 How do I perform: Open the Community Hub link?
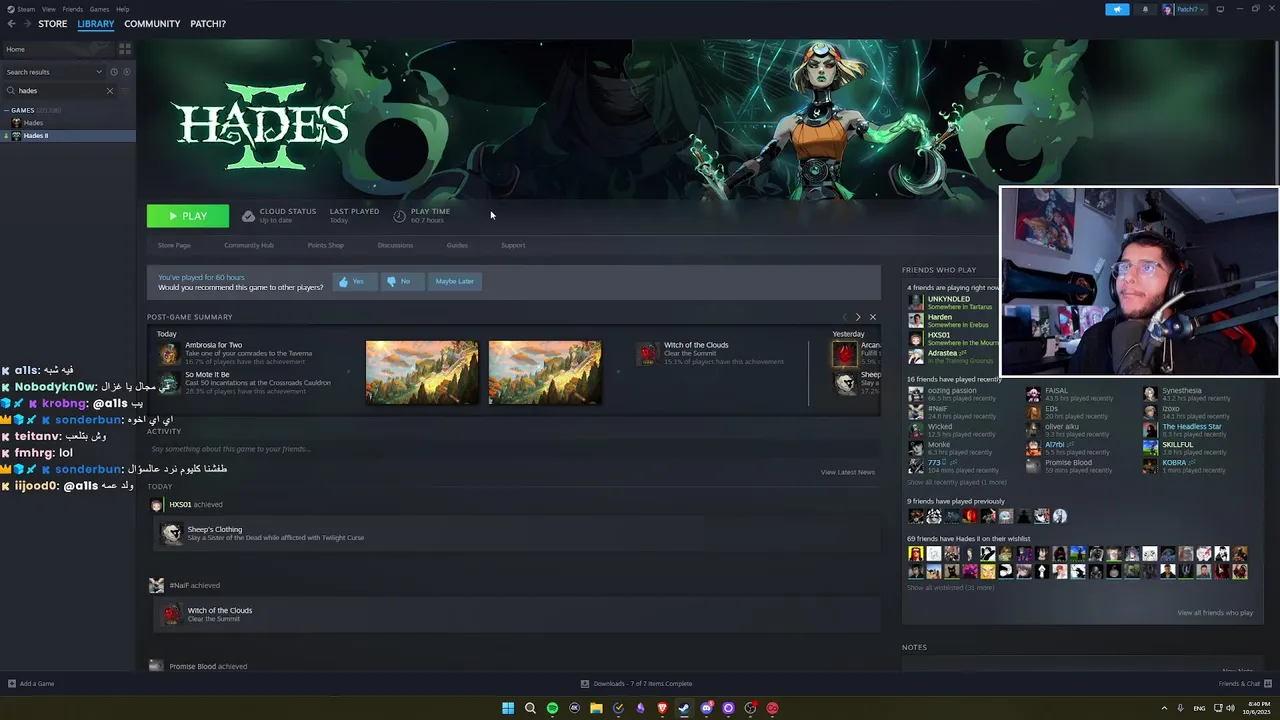tap(249, 245)
